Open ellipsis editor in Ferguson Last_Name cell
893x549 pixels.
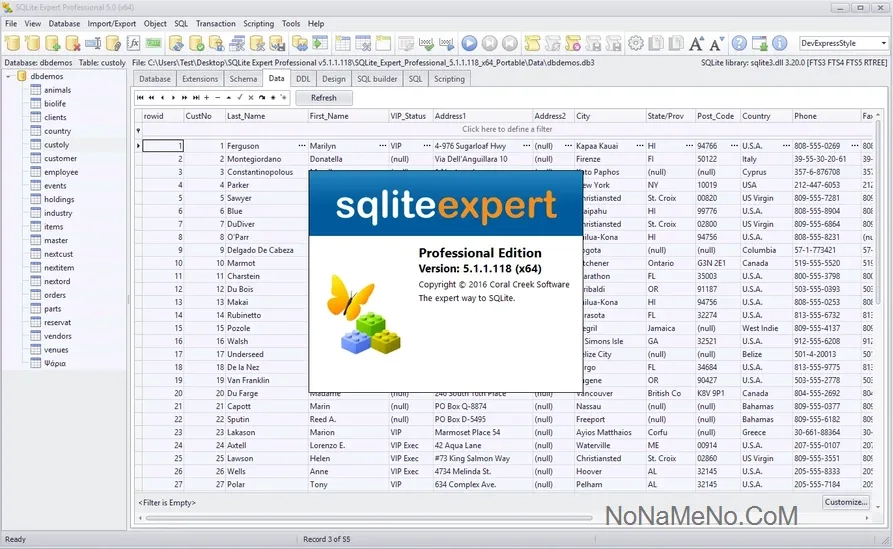[x=301, y=146]
